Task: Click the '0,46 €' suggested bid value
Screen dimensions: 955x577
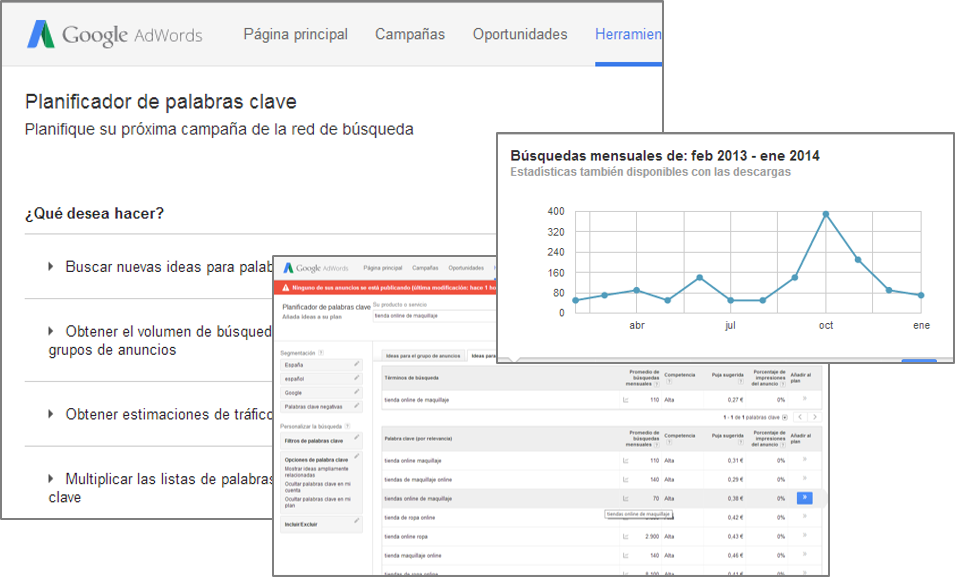Action: tap(735, 556)
